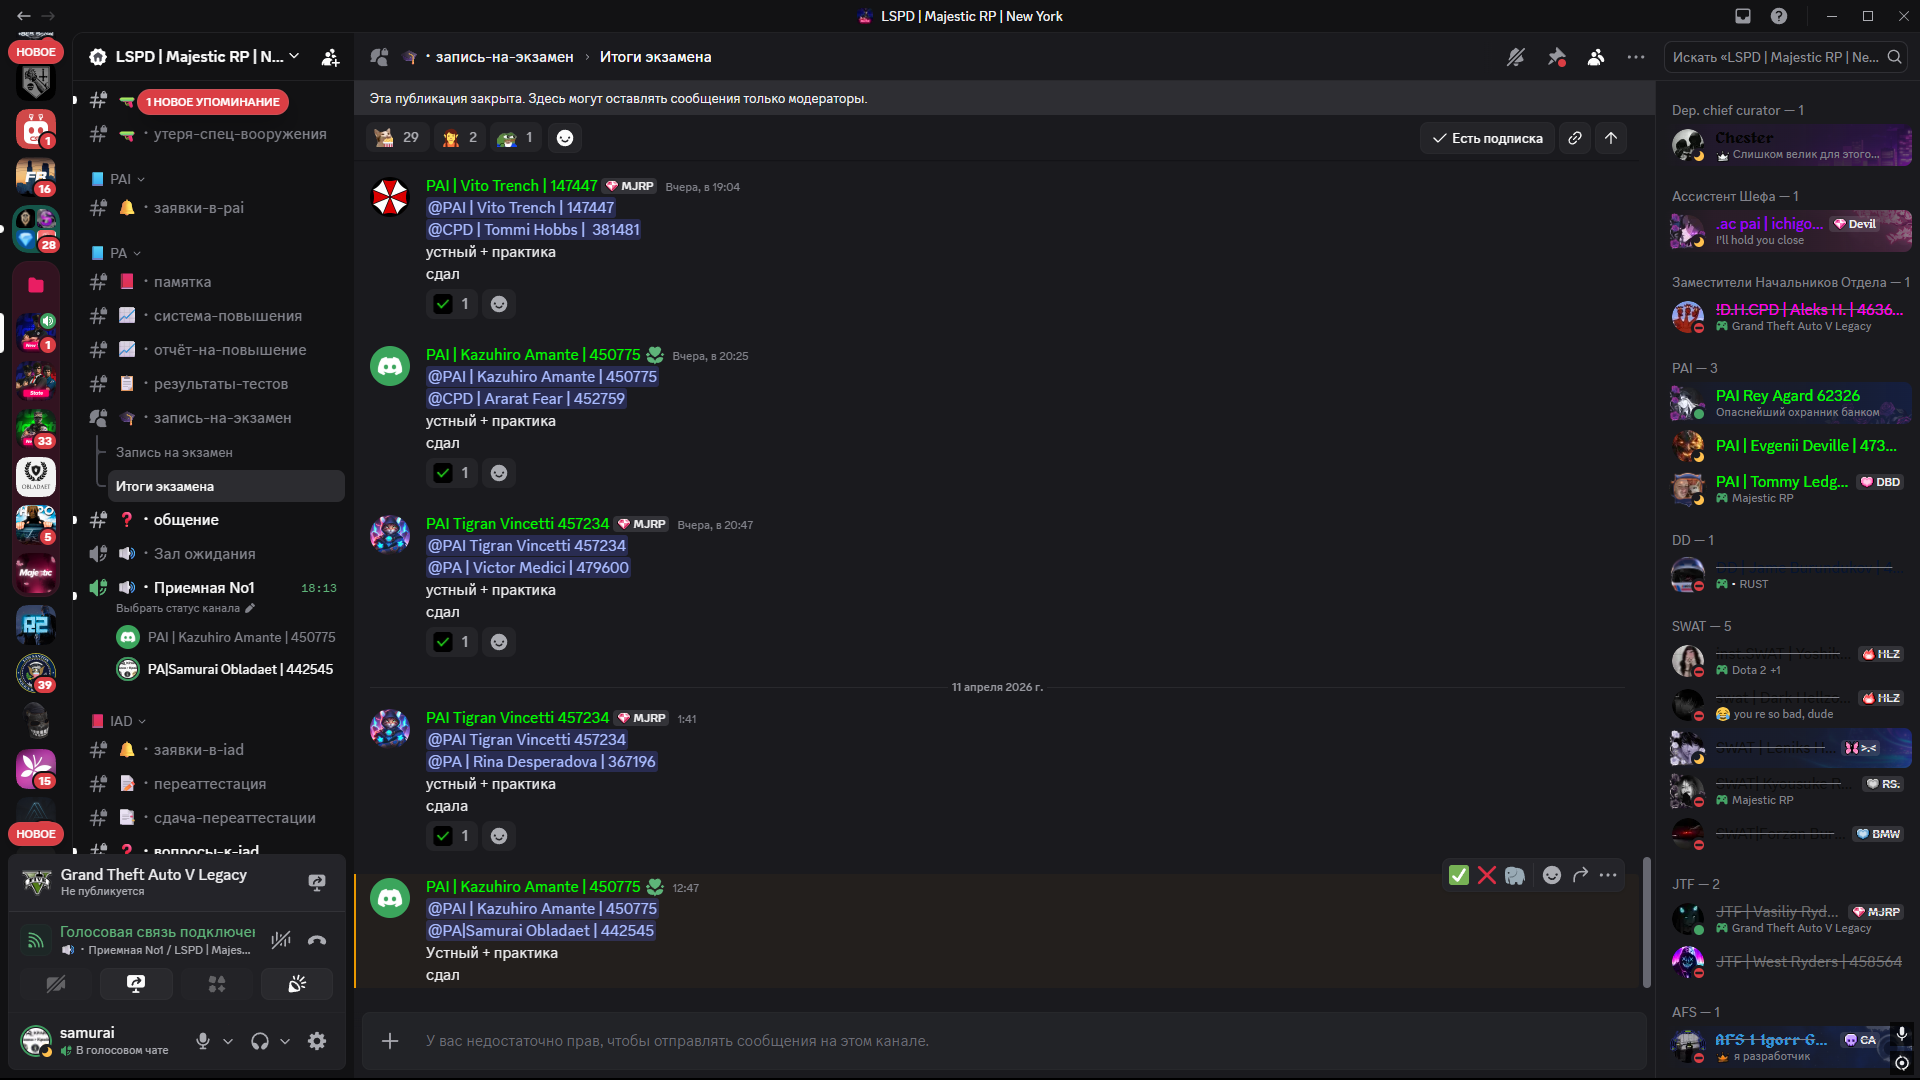Open the Запись на экзамен thread

click(x=174, y=452)
